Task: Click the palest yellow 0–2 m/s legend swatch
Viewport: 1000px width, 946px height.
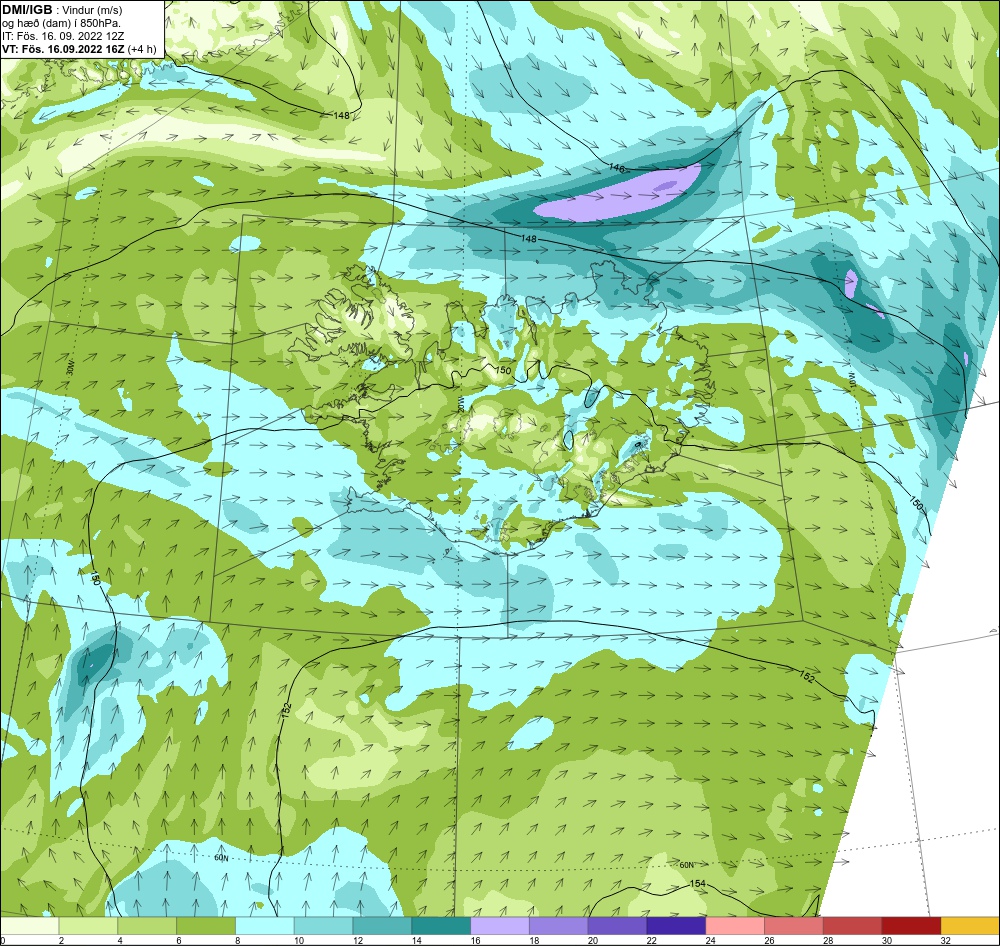Action: coord(29,926)
